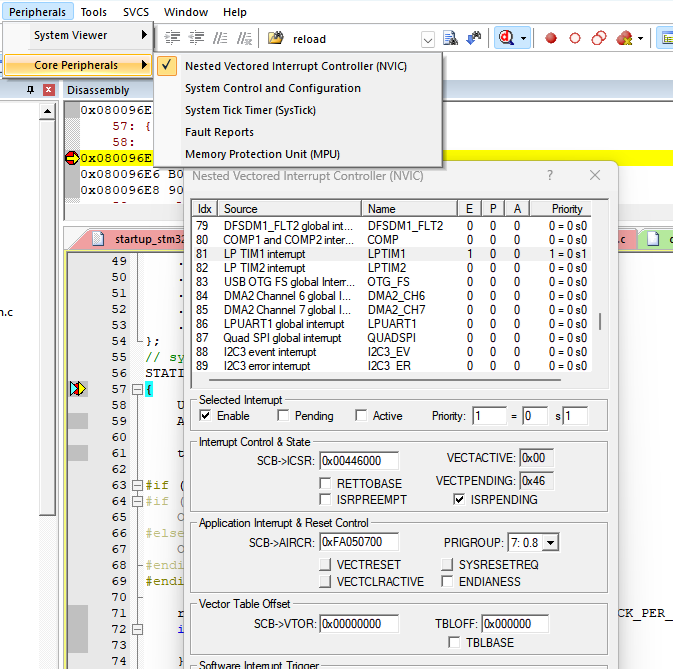
Task: Click the Find document search icon
Action: (450, 38)
